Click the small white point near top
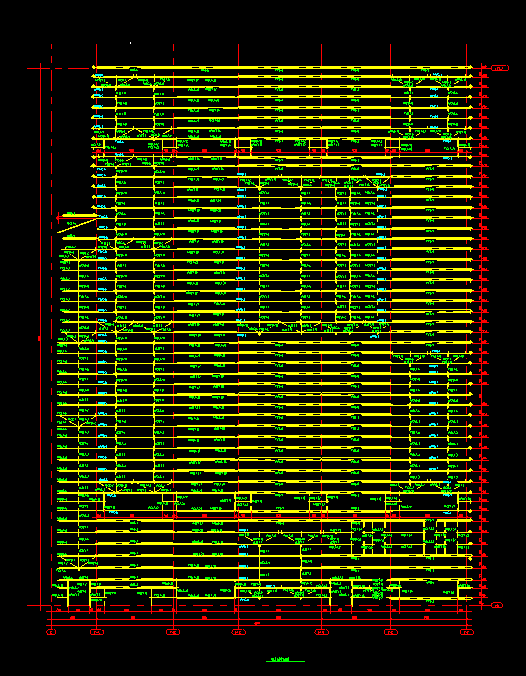Screen dimensions: 526x676 click(x=131, y=43)
